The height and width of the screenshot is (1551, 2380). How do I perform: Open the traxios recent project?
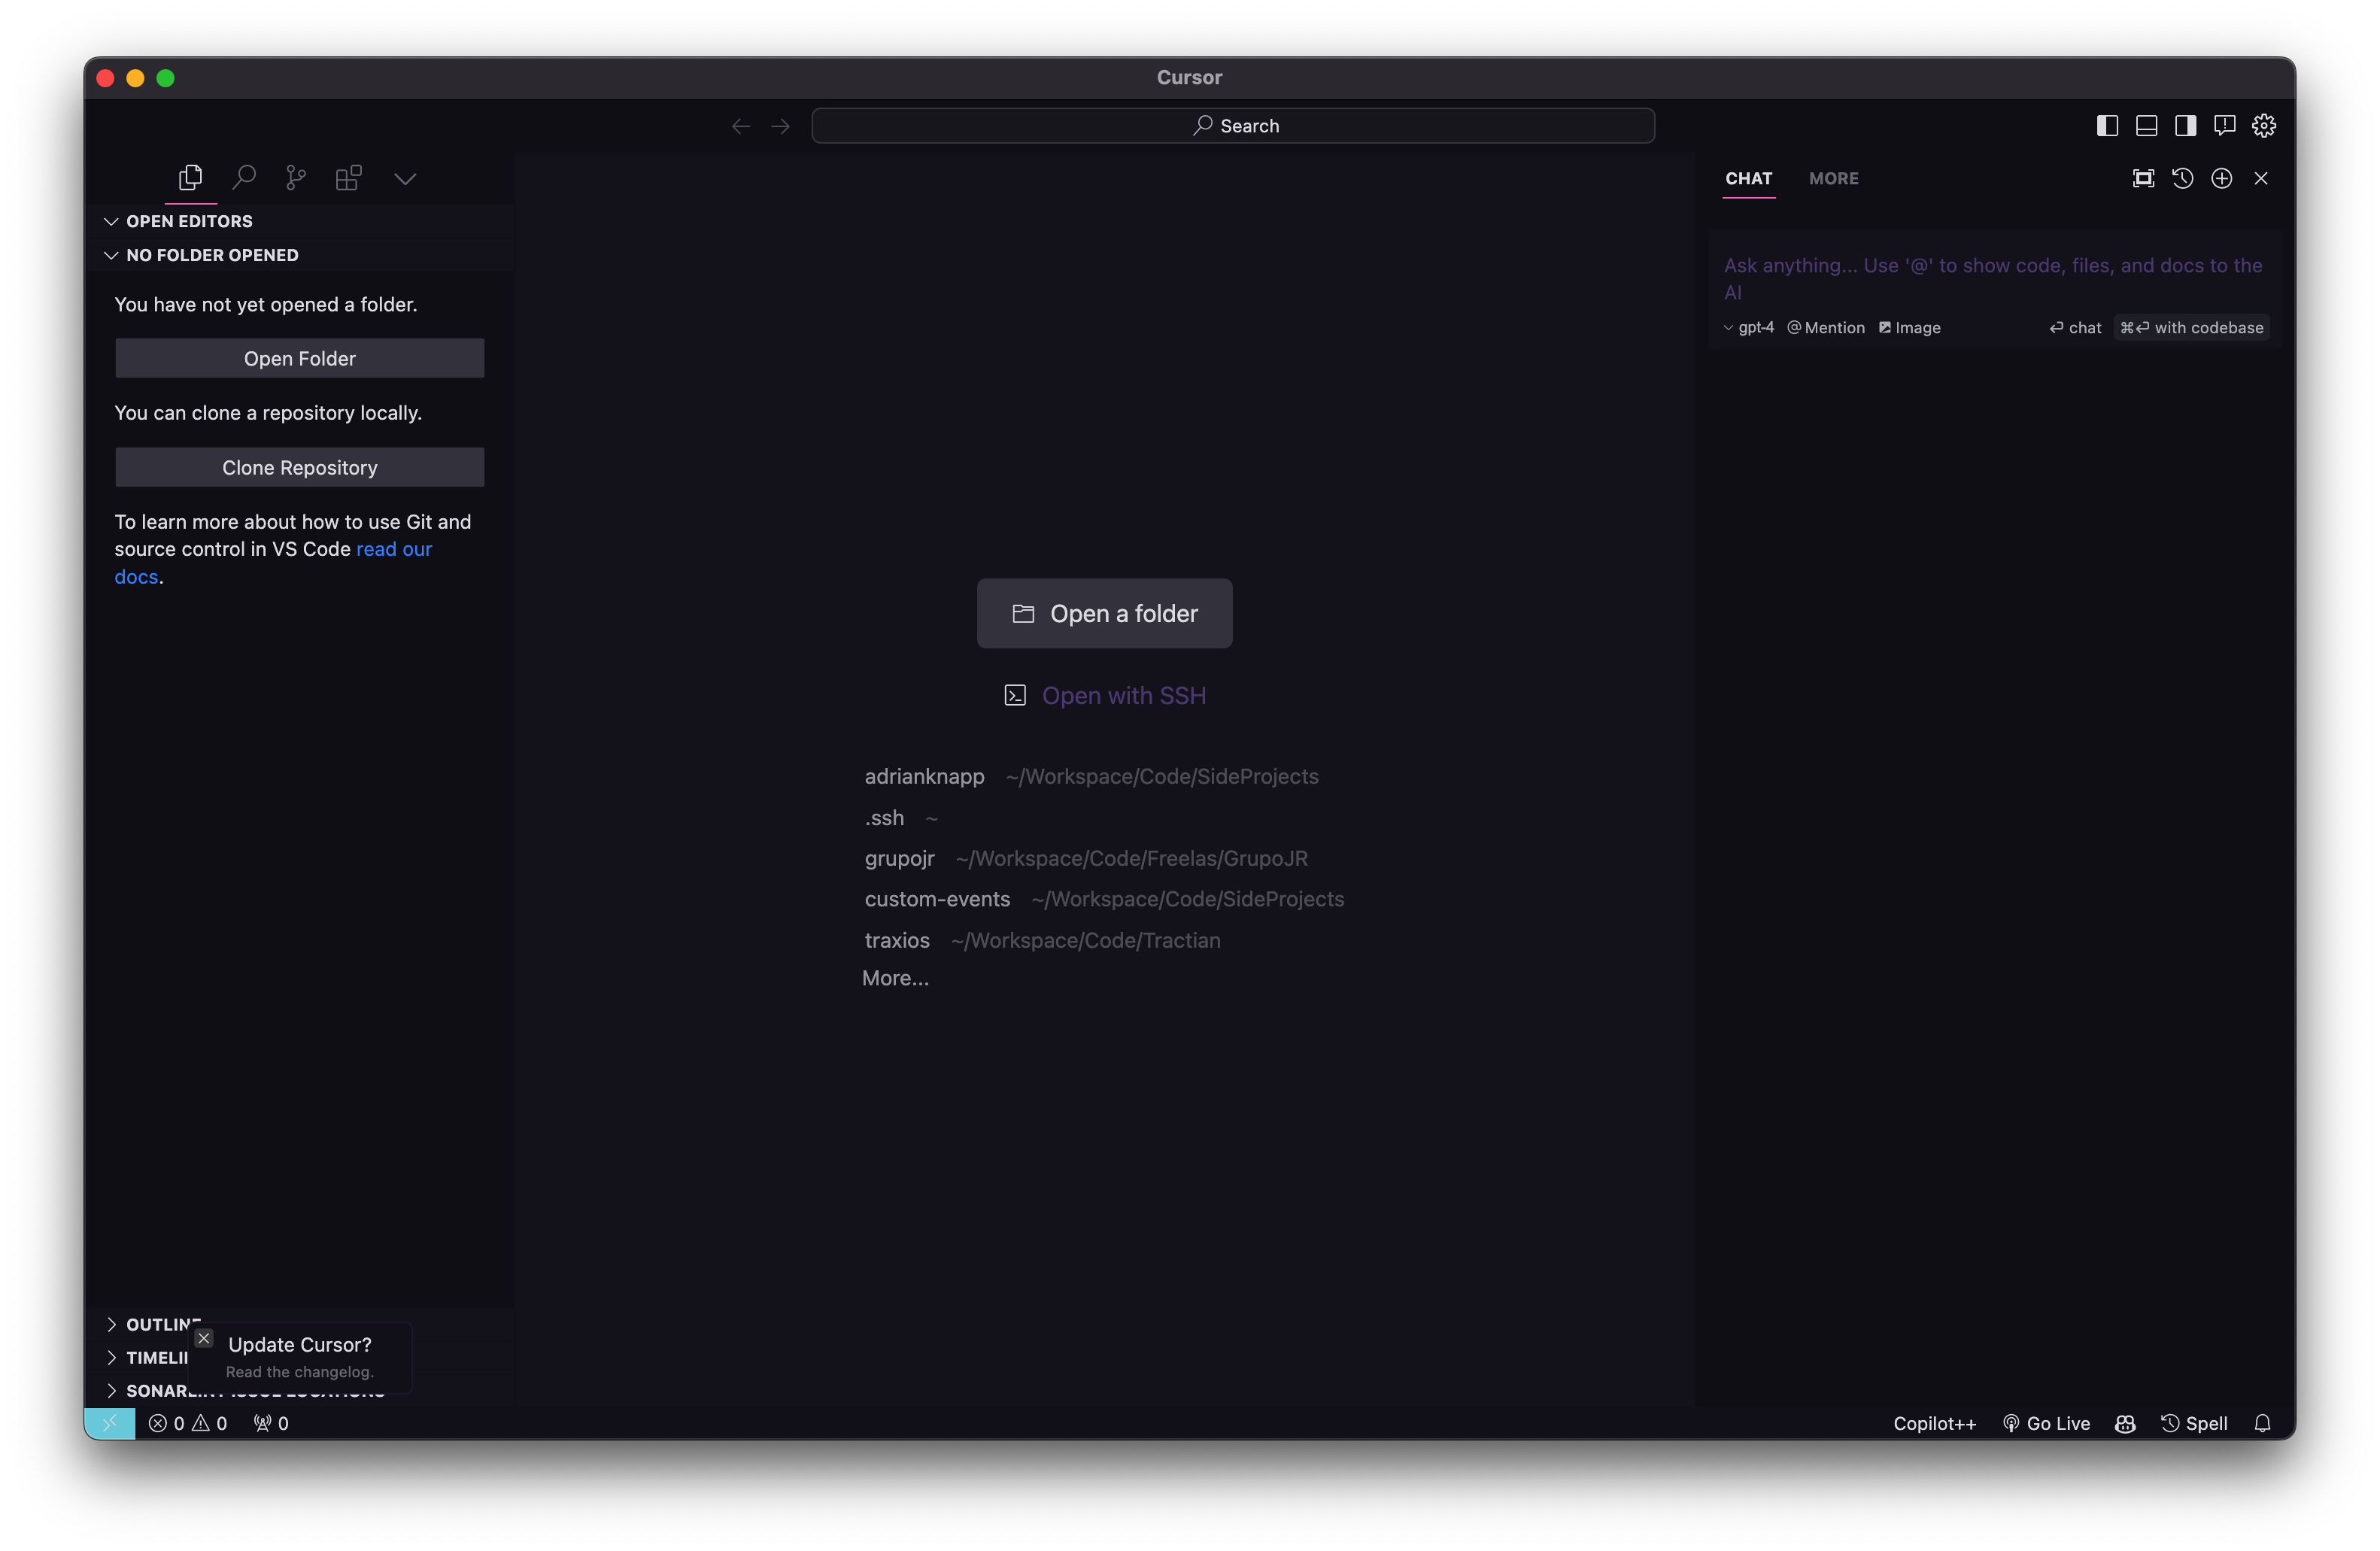[897, 939]
